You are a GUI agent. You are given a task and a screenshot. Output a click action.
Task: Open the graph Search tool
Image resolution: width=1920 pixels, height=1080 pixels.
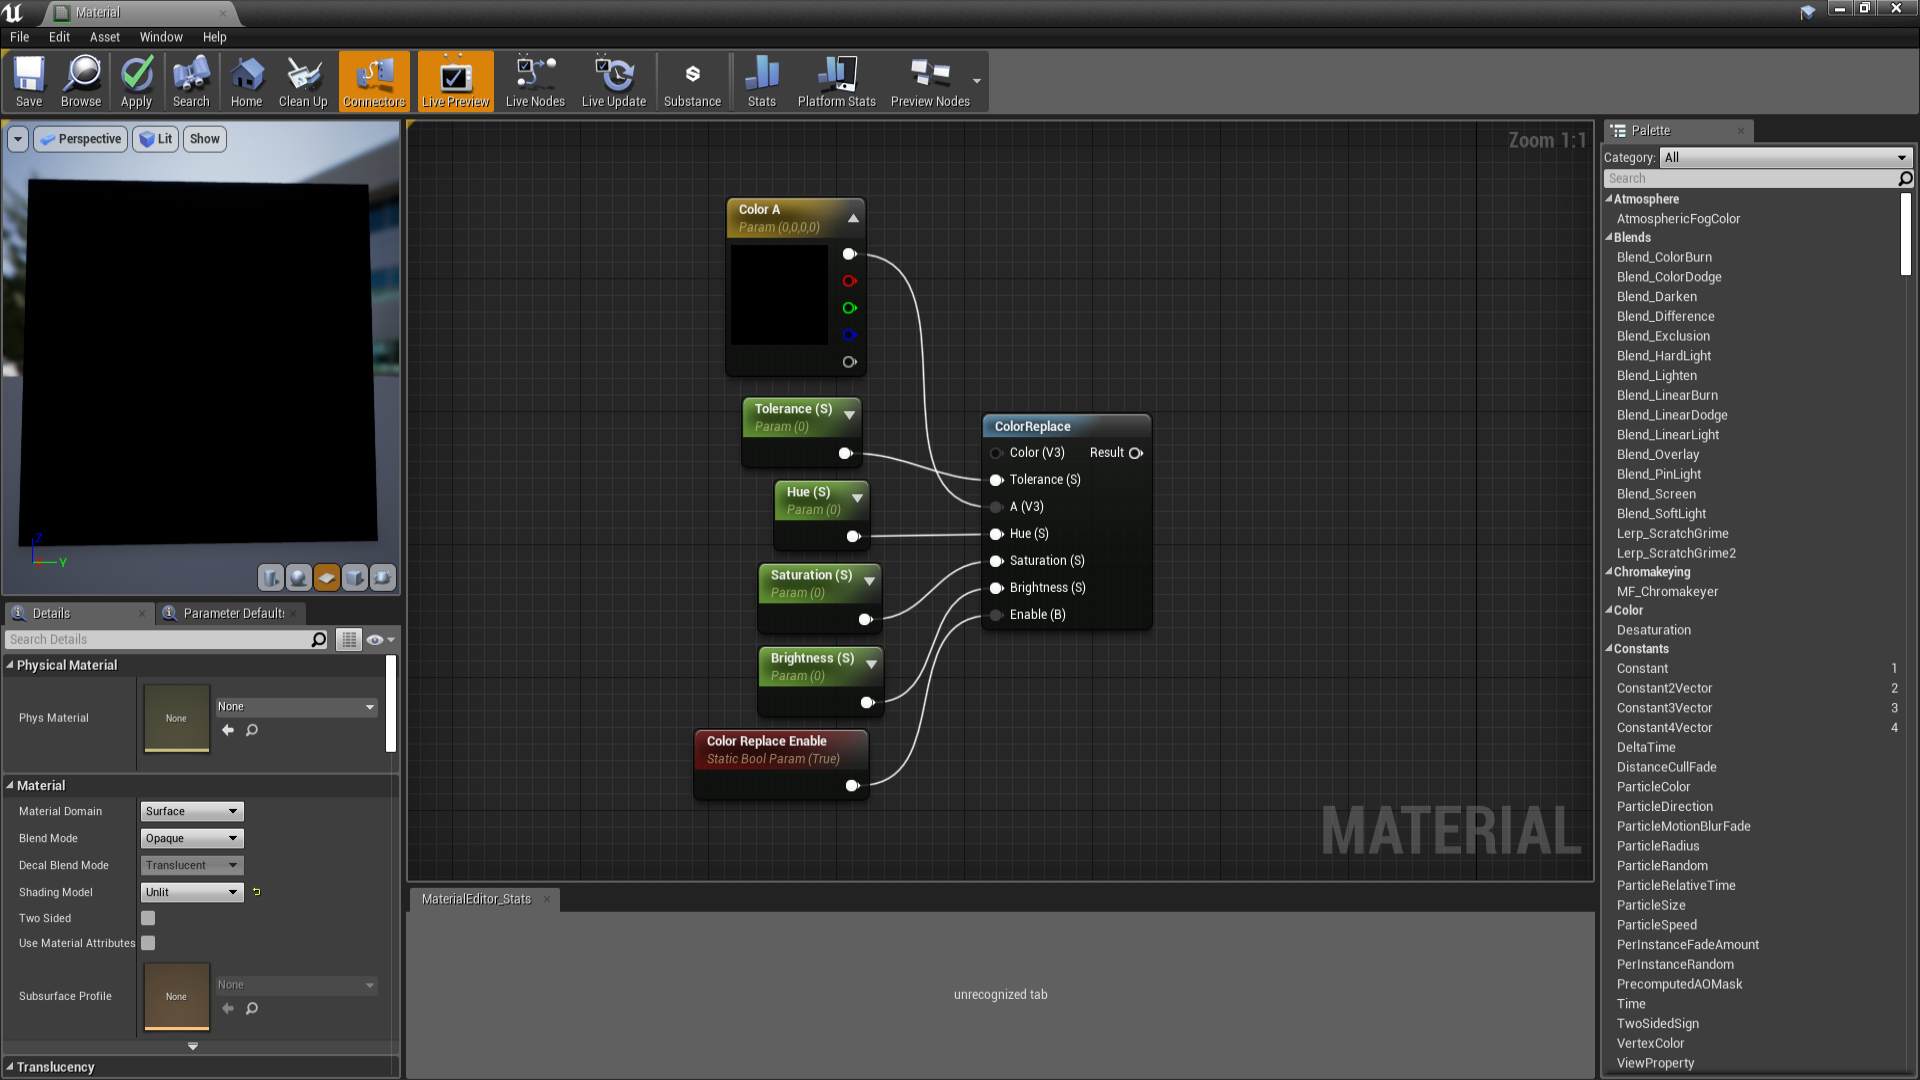click(x=190, y=80)
